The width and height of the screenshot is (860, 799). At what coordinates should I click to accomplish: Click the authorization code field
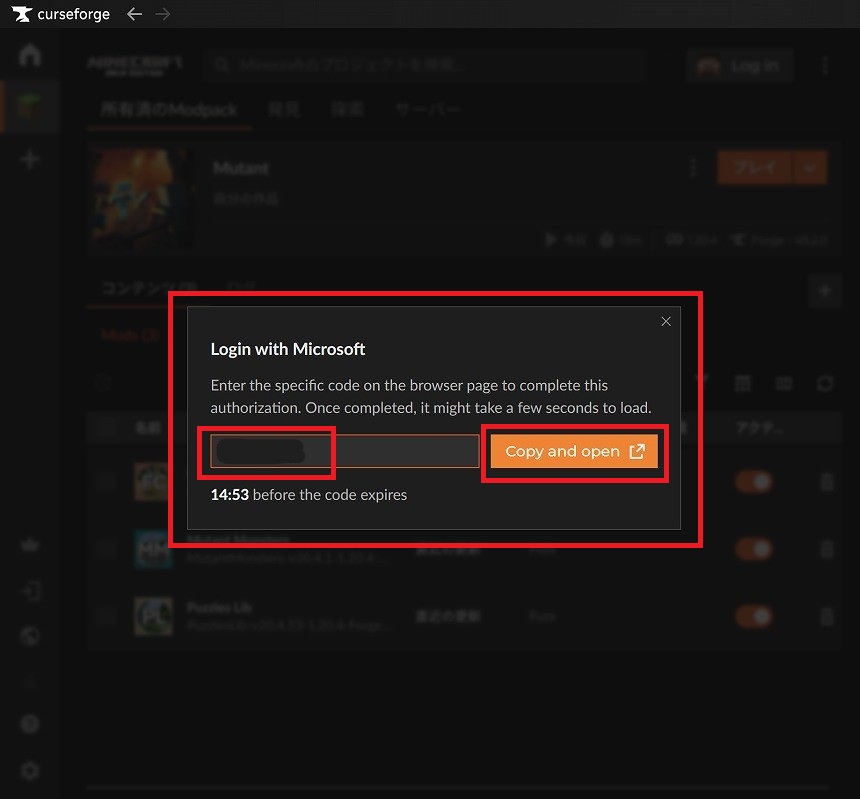[x=344, y=452]
